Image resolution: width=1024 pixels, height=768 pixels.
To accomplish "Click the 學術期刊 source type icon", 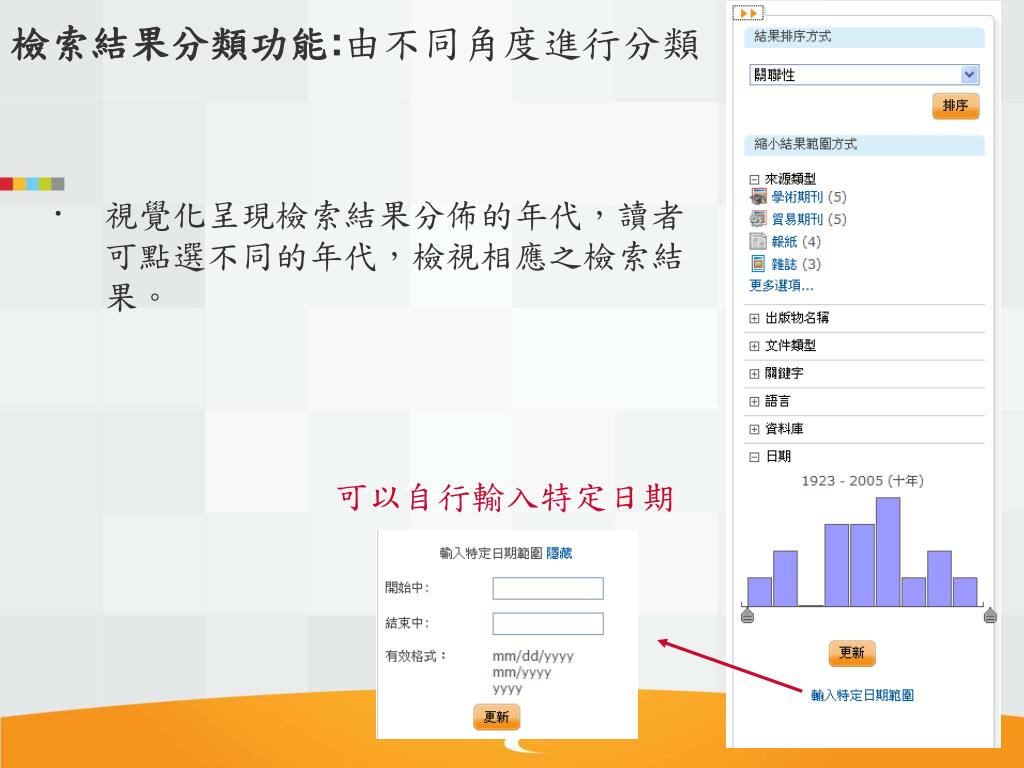I will pyautogui.click(x=758, y=197).
